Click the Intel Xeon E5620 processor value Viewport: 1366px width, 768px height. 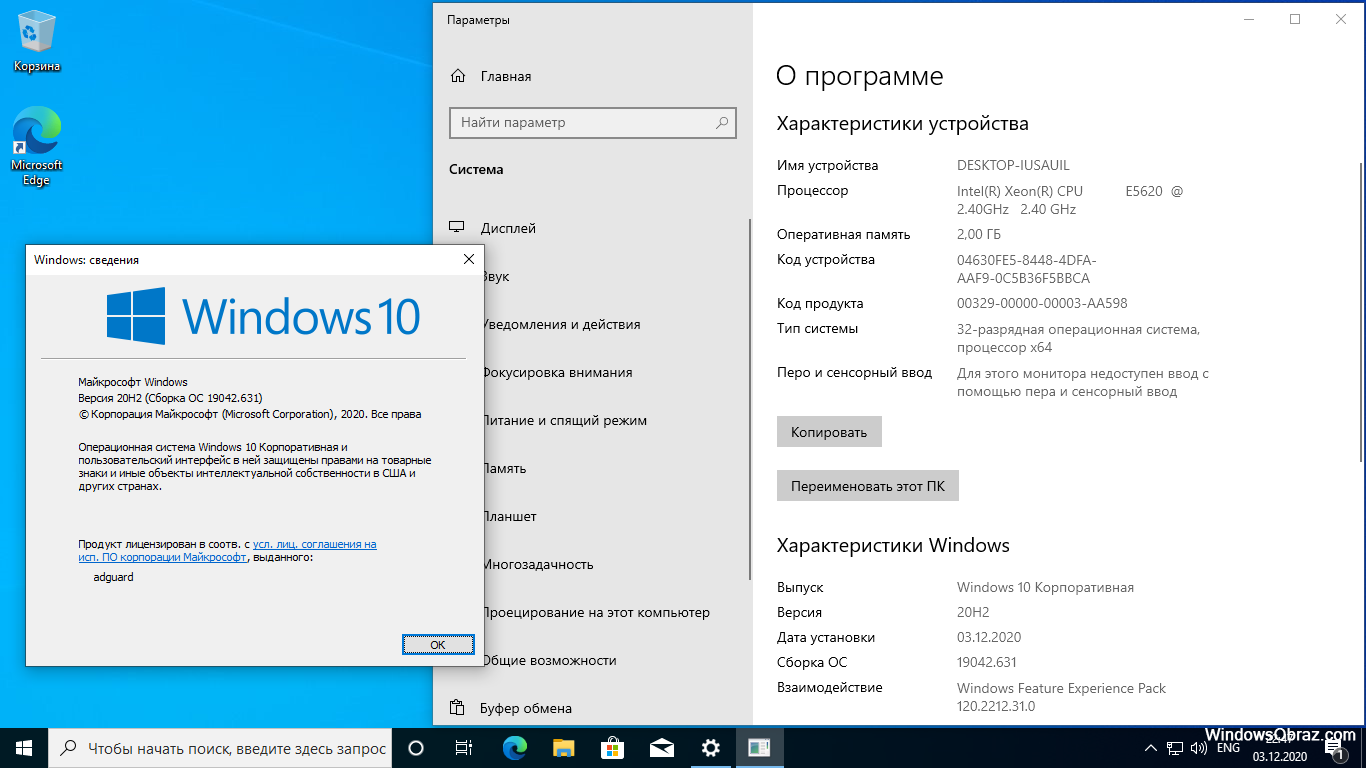point(1070,200)
